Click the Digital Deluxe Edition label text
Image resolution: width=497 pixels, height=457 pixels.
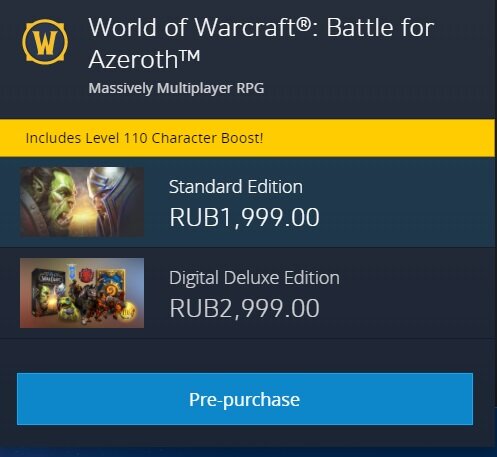coord(254,278)
